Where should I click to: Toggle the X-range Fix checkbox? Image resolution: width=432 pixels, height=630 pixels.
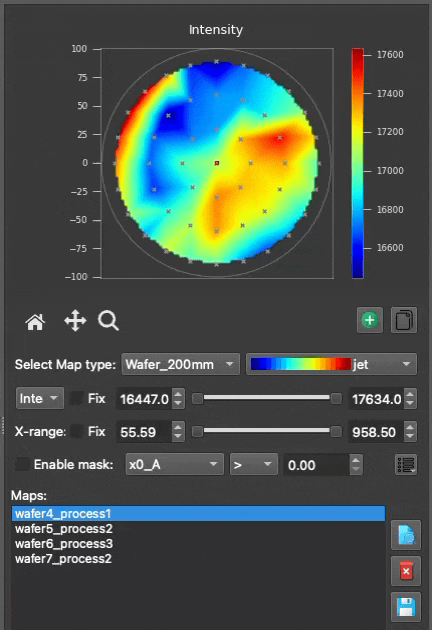(x=77, y=432)
